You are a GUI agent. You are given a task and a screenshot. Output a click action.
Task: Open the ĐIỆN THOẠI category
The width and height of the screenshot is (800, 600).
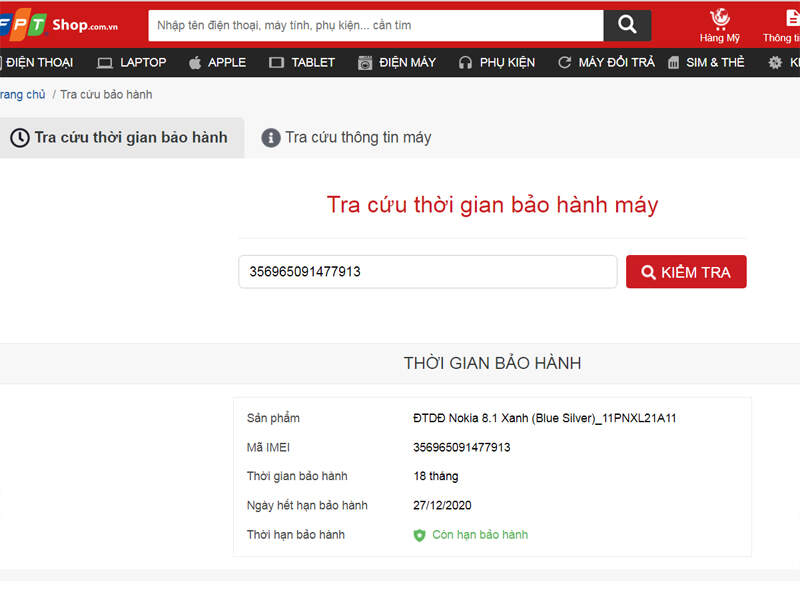click(x=36, y=62)
